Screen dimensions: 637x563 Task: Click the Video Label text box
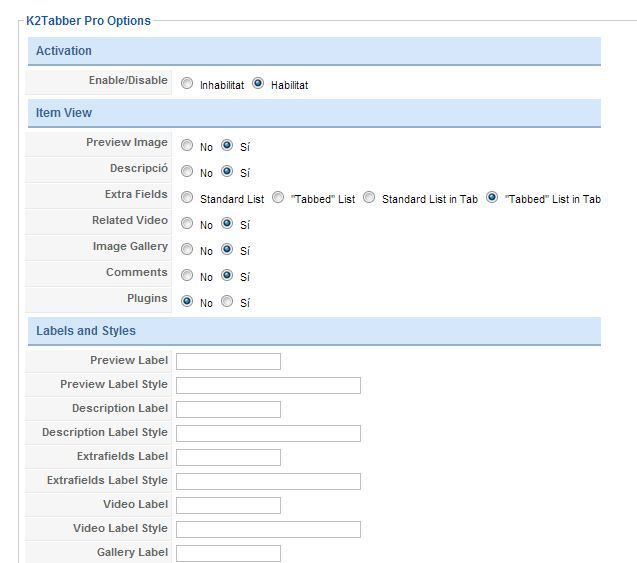228,505
